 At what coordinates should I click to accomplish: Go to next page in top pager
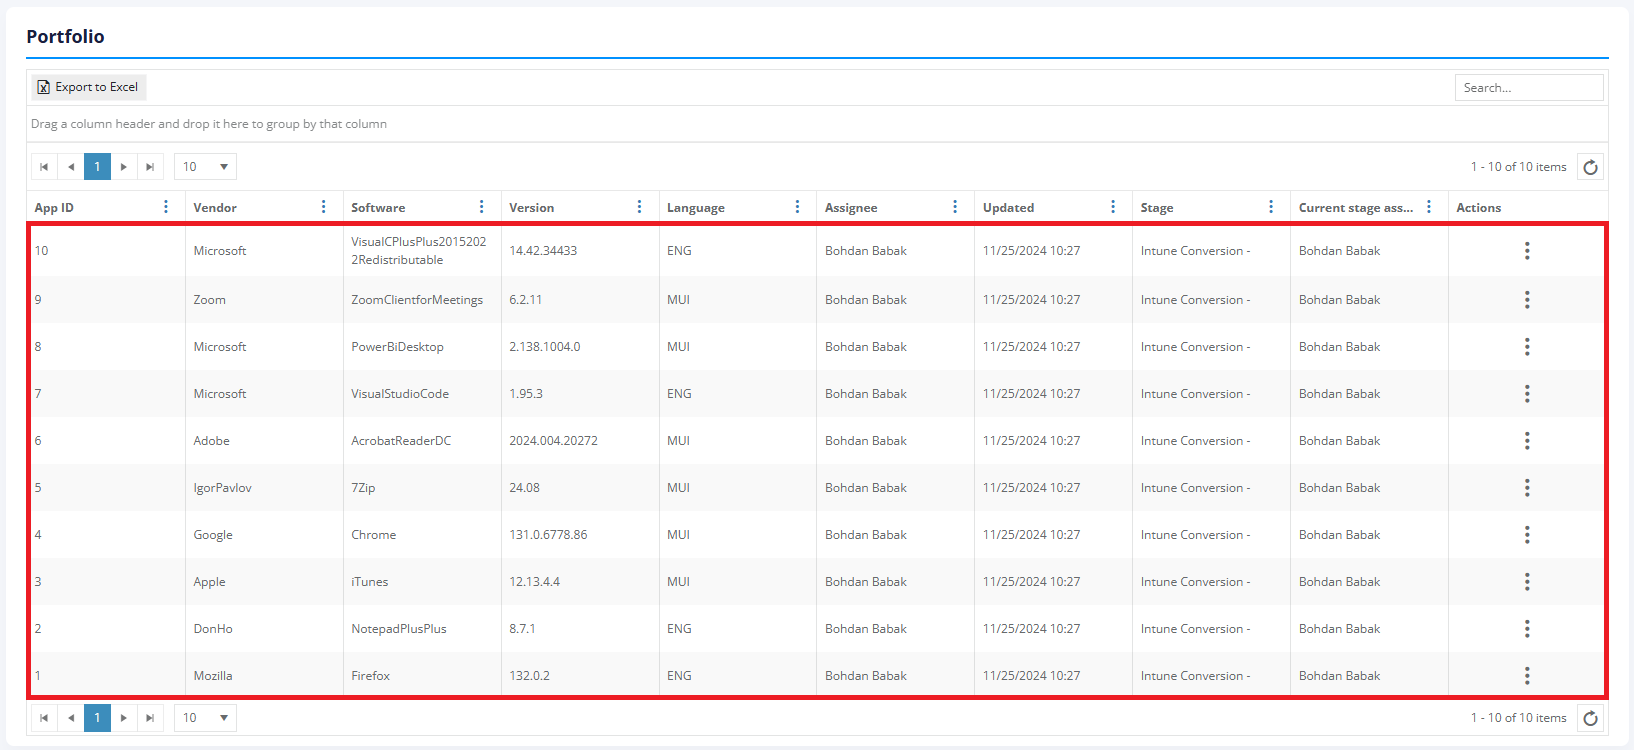(x=124, y=167)
